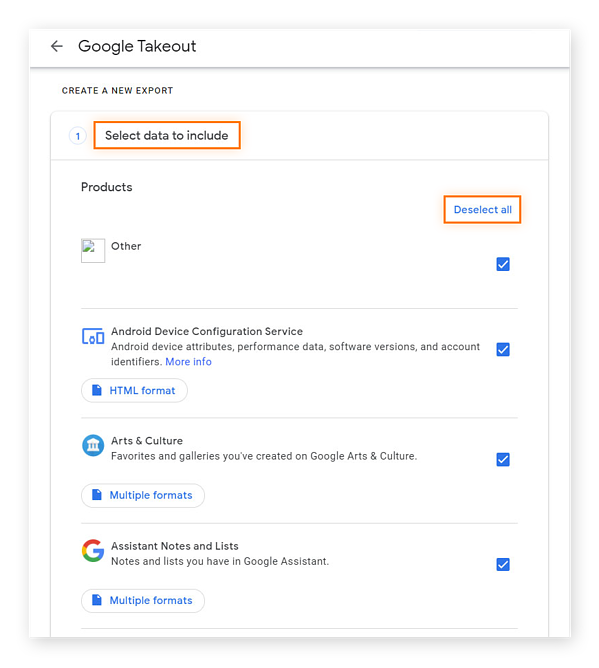
Task: Open Multiple formats for Arts & Culture
Action: point(143,495)
